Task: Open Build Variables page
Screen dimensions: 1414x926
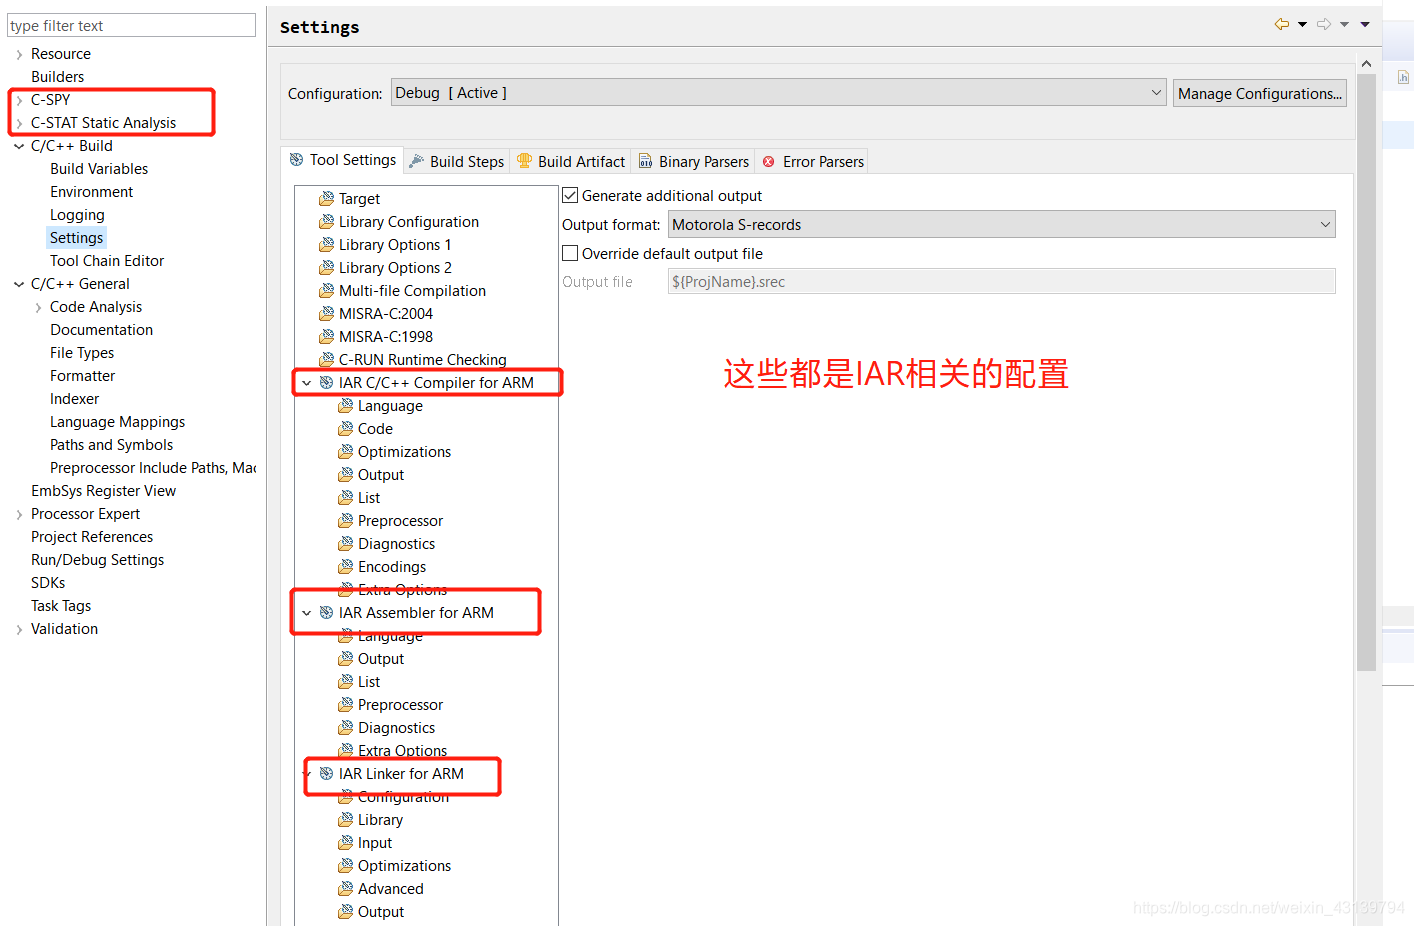Action: [99, 169]
